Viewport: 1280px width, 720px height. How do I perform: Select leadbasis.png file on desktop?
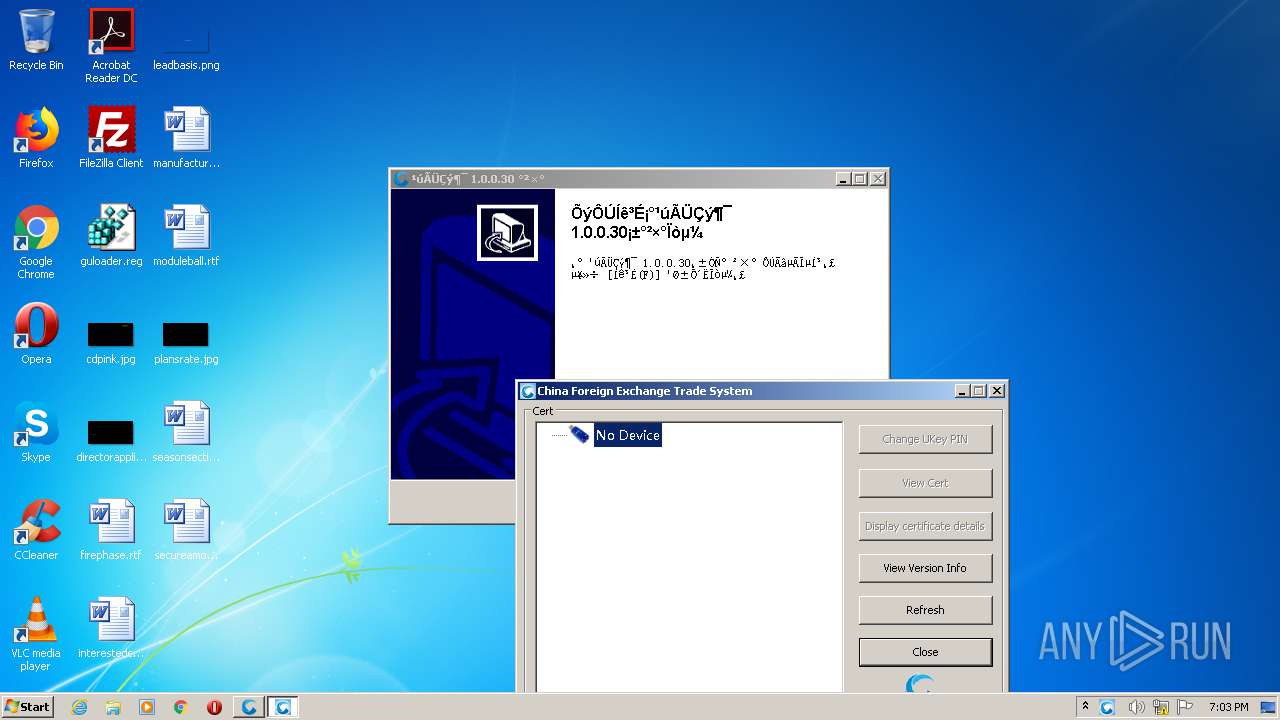(186, 46)
